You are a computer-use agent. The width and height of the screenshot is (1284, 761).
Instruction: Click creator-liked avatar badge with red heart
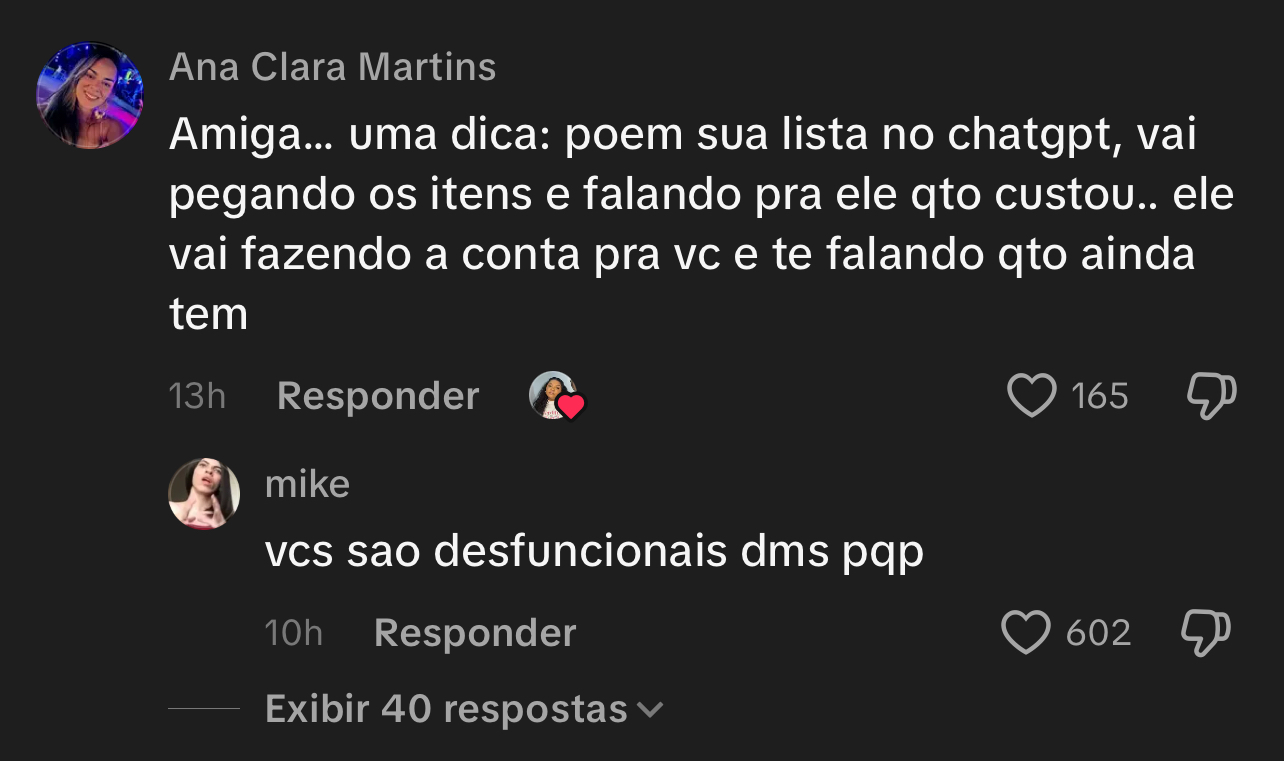pos(555,396)
